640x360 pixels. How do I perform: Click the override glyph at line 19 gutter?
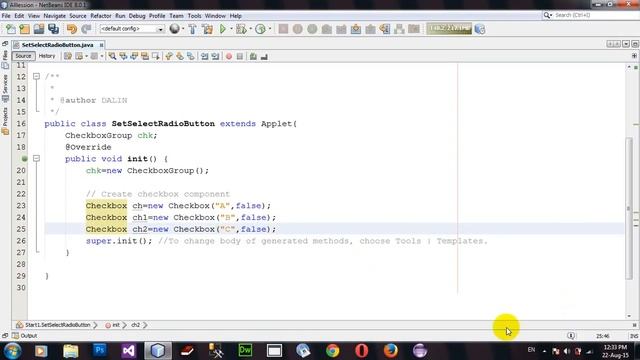pos(24,158)
